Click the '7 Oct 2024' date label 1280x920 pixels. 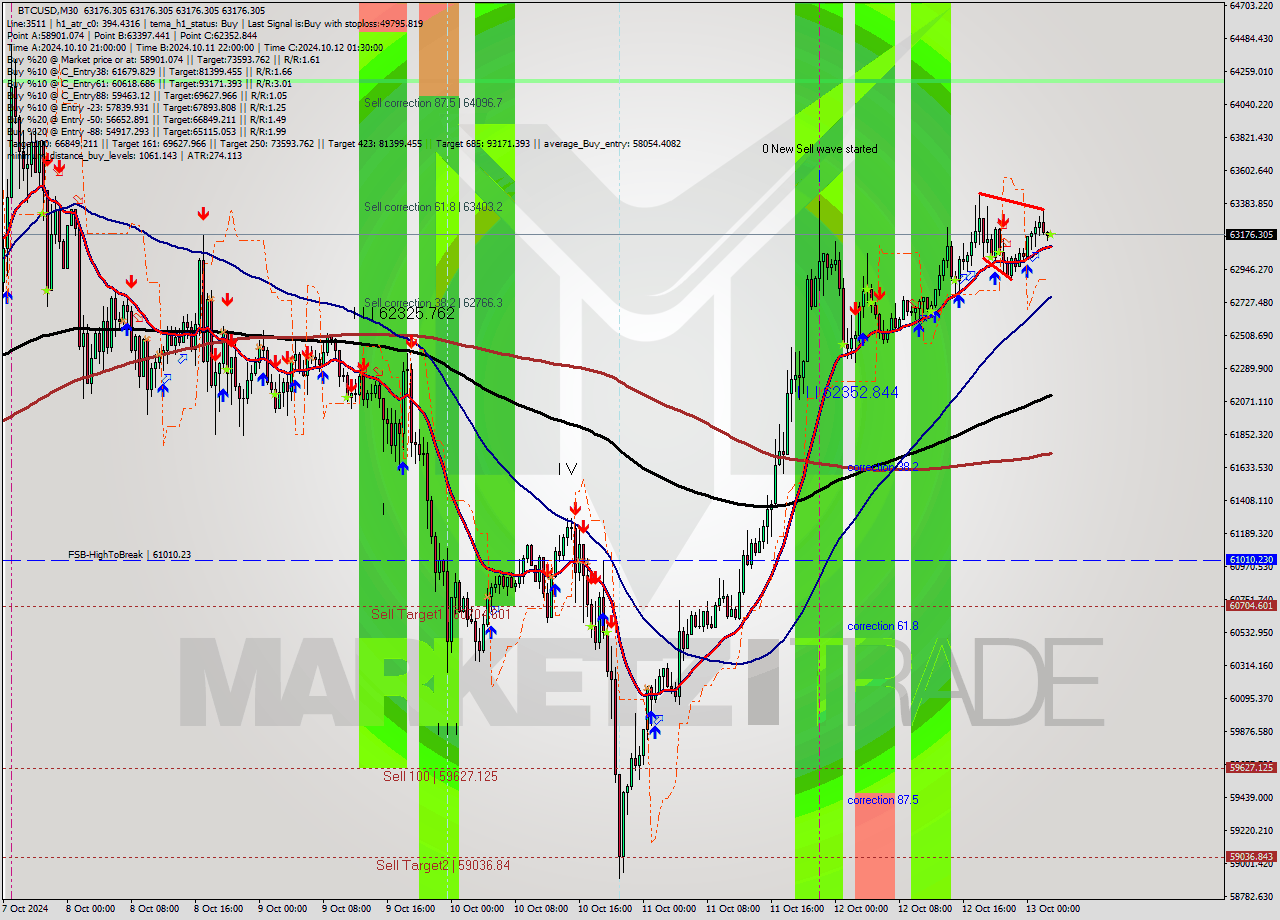(26, 909)
